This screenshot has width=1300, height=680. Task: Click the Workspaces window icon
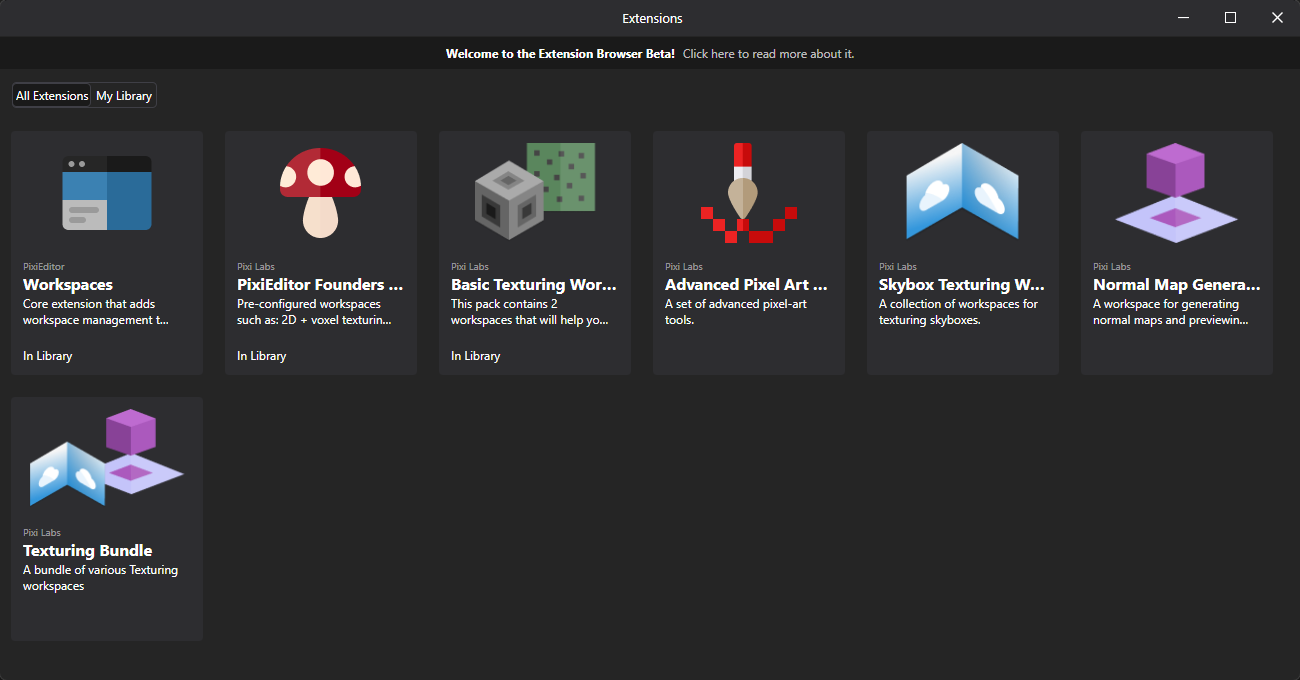pos(107,192)
